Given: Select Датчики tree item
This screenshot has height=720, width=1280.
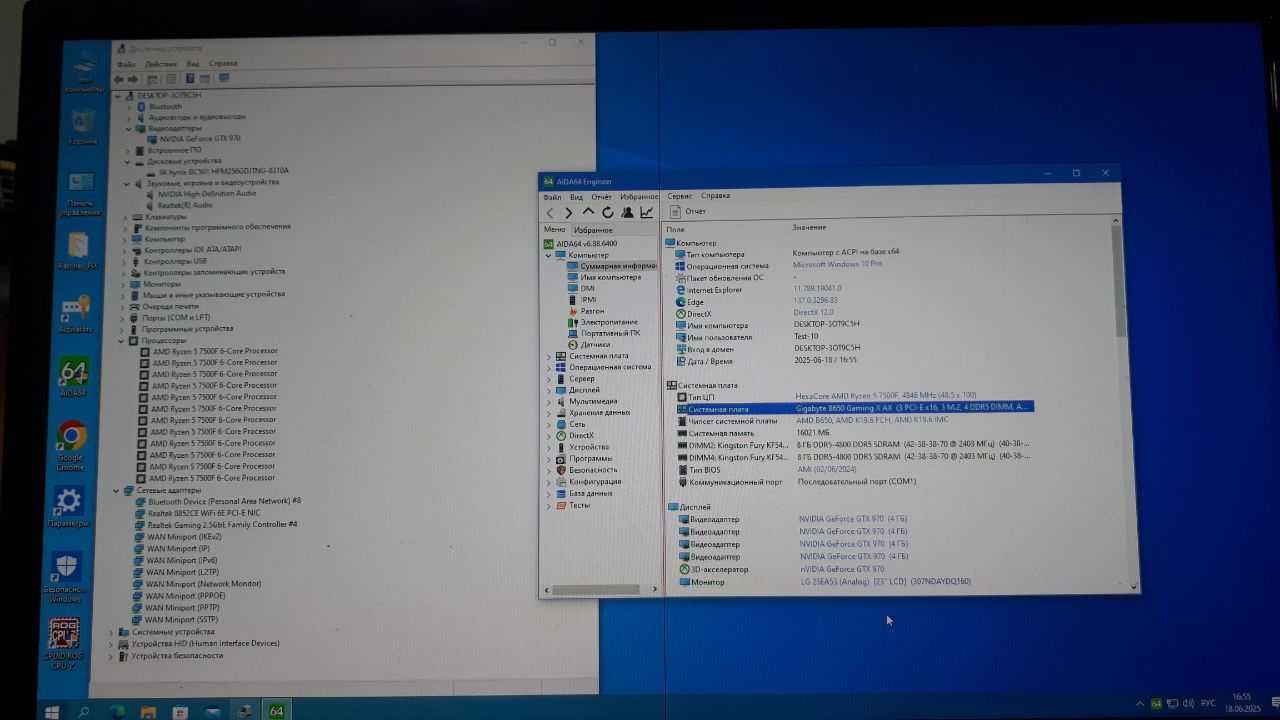Looking at the screenshot, I should coord(588,344).
